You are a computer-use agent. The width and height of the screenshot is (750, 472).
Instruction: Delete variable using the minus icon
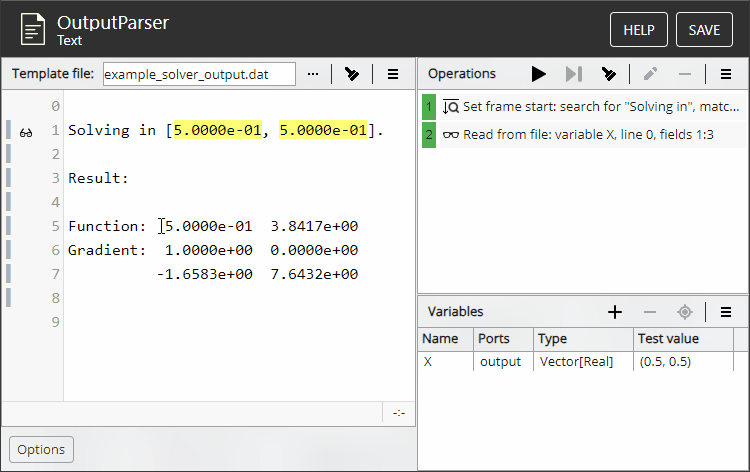[649, 312]
